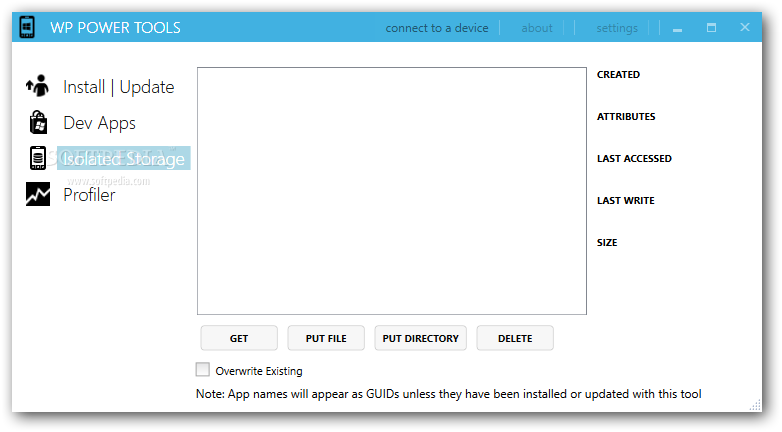Click the DELETE button

click(515, 338)
